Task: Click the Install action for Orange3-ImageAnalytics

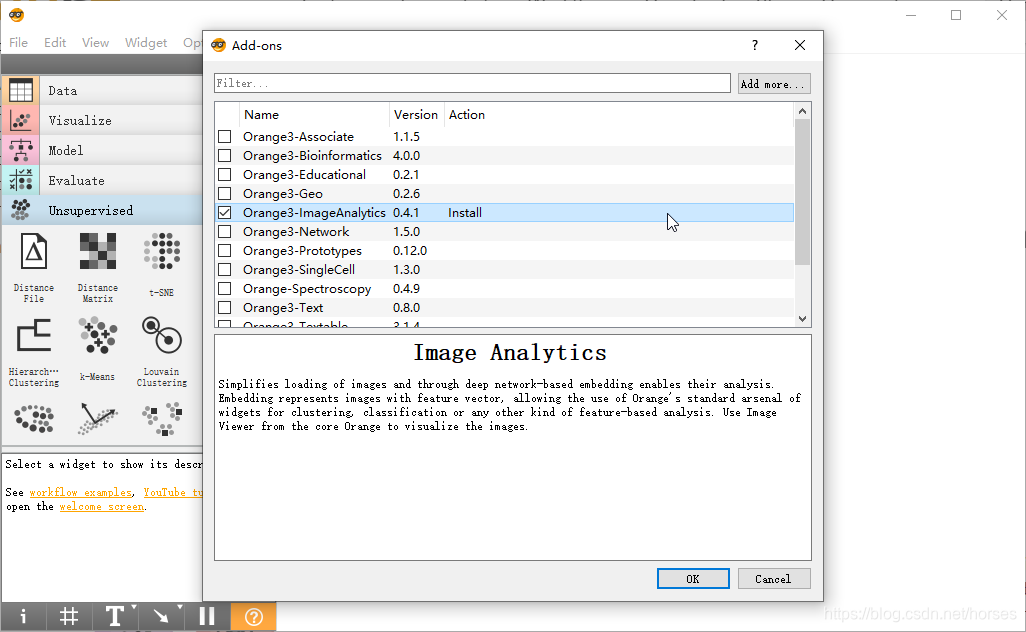Action: [465, 213]
